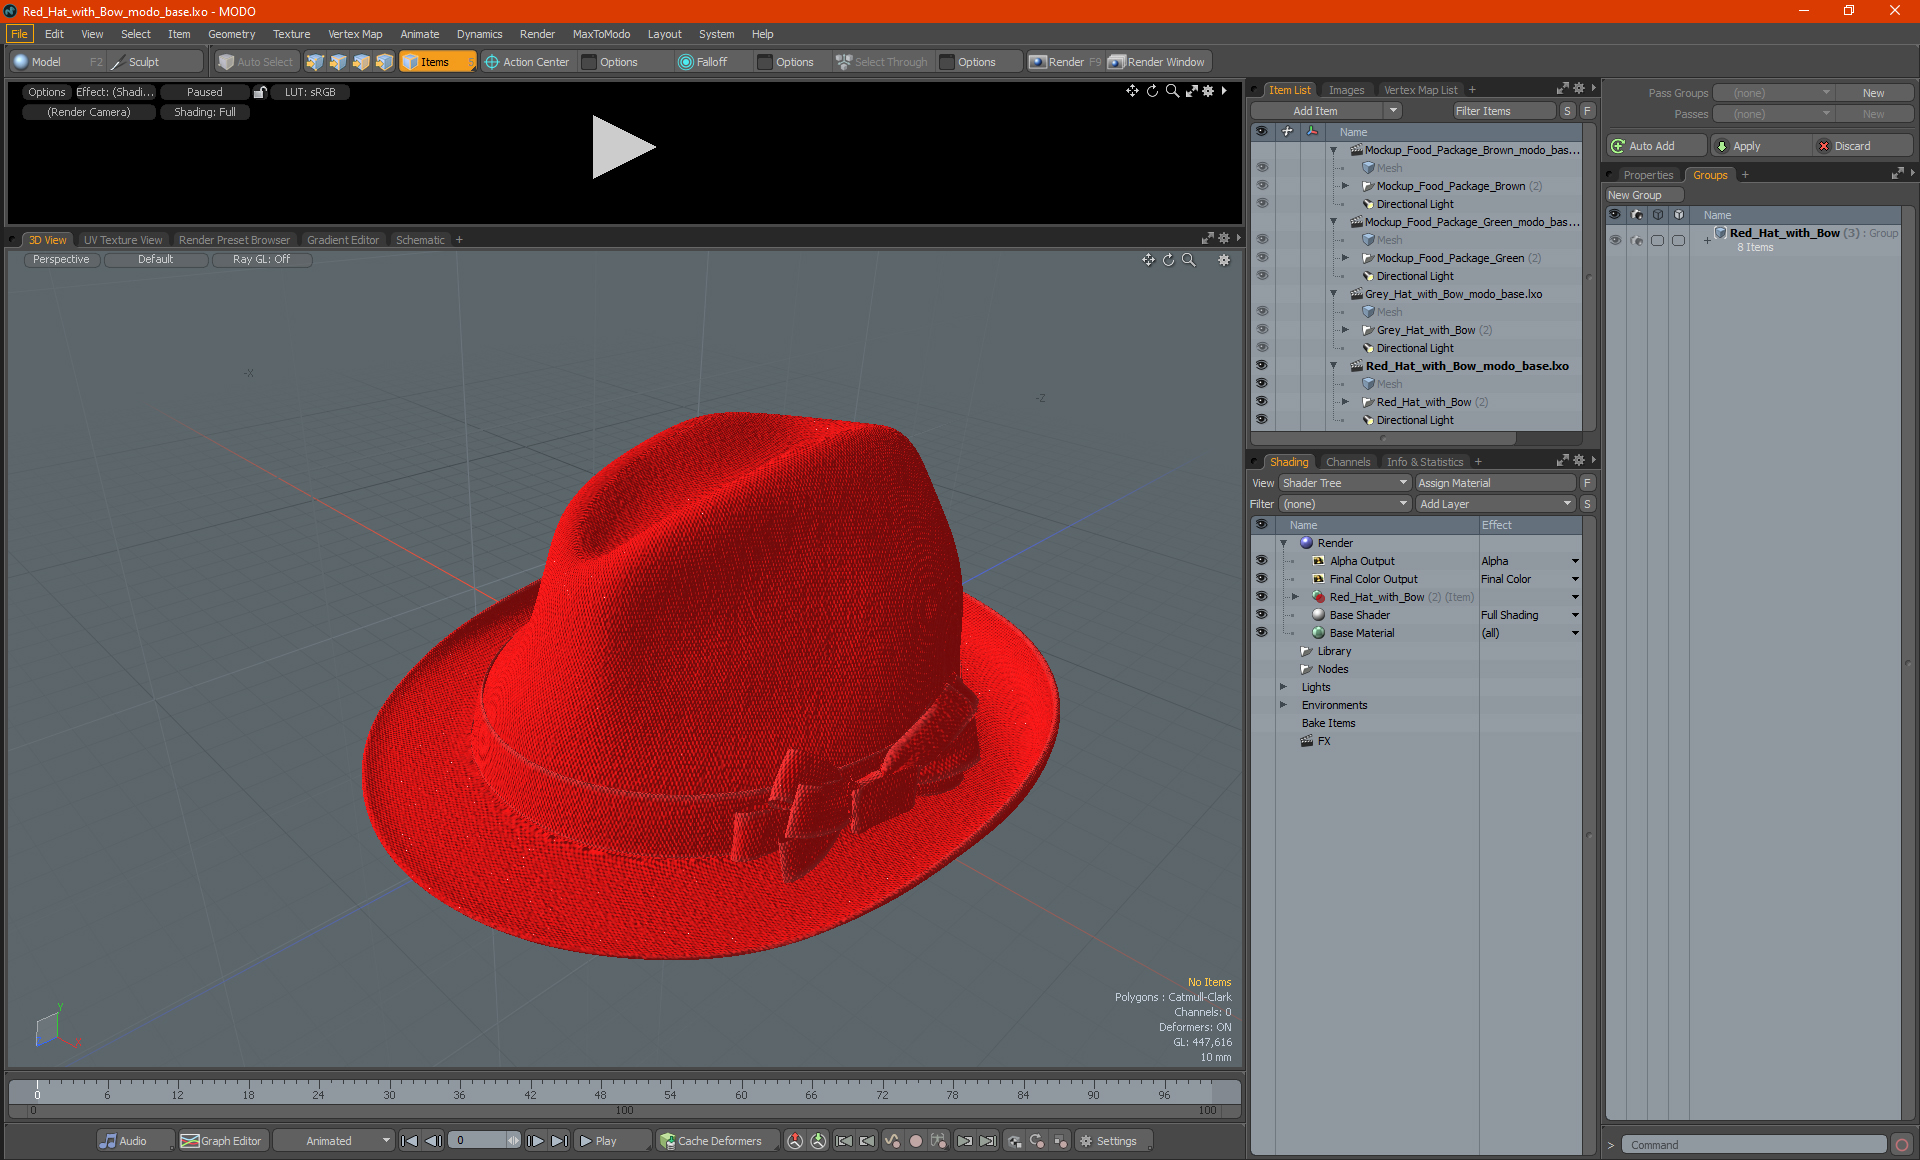Toggle visibility of Final Color Output layer
The image size is (1920, 1160).
point(1261,579)
